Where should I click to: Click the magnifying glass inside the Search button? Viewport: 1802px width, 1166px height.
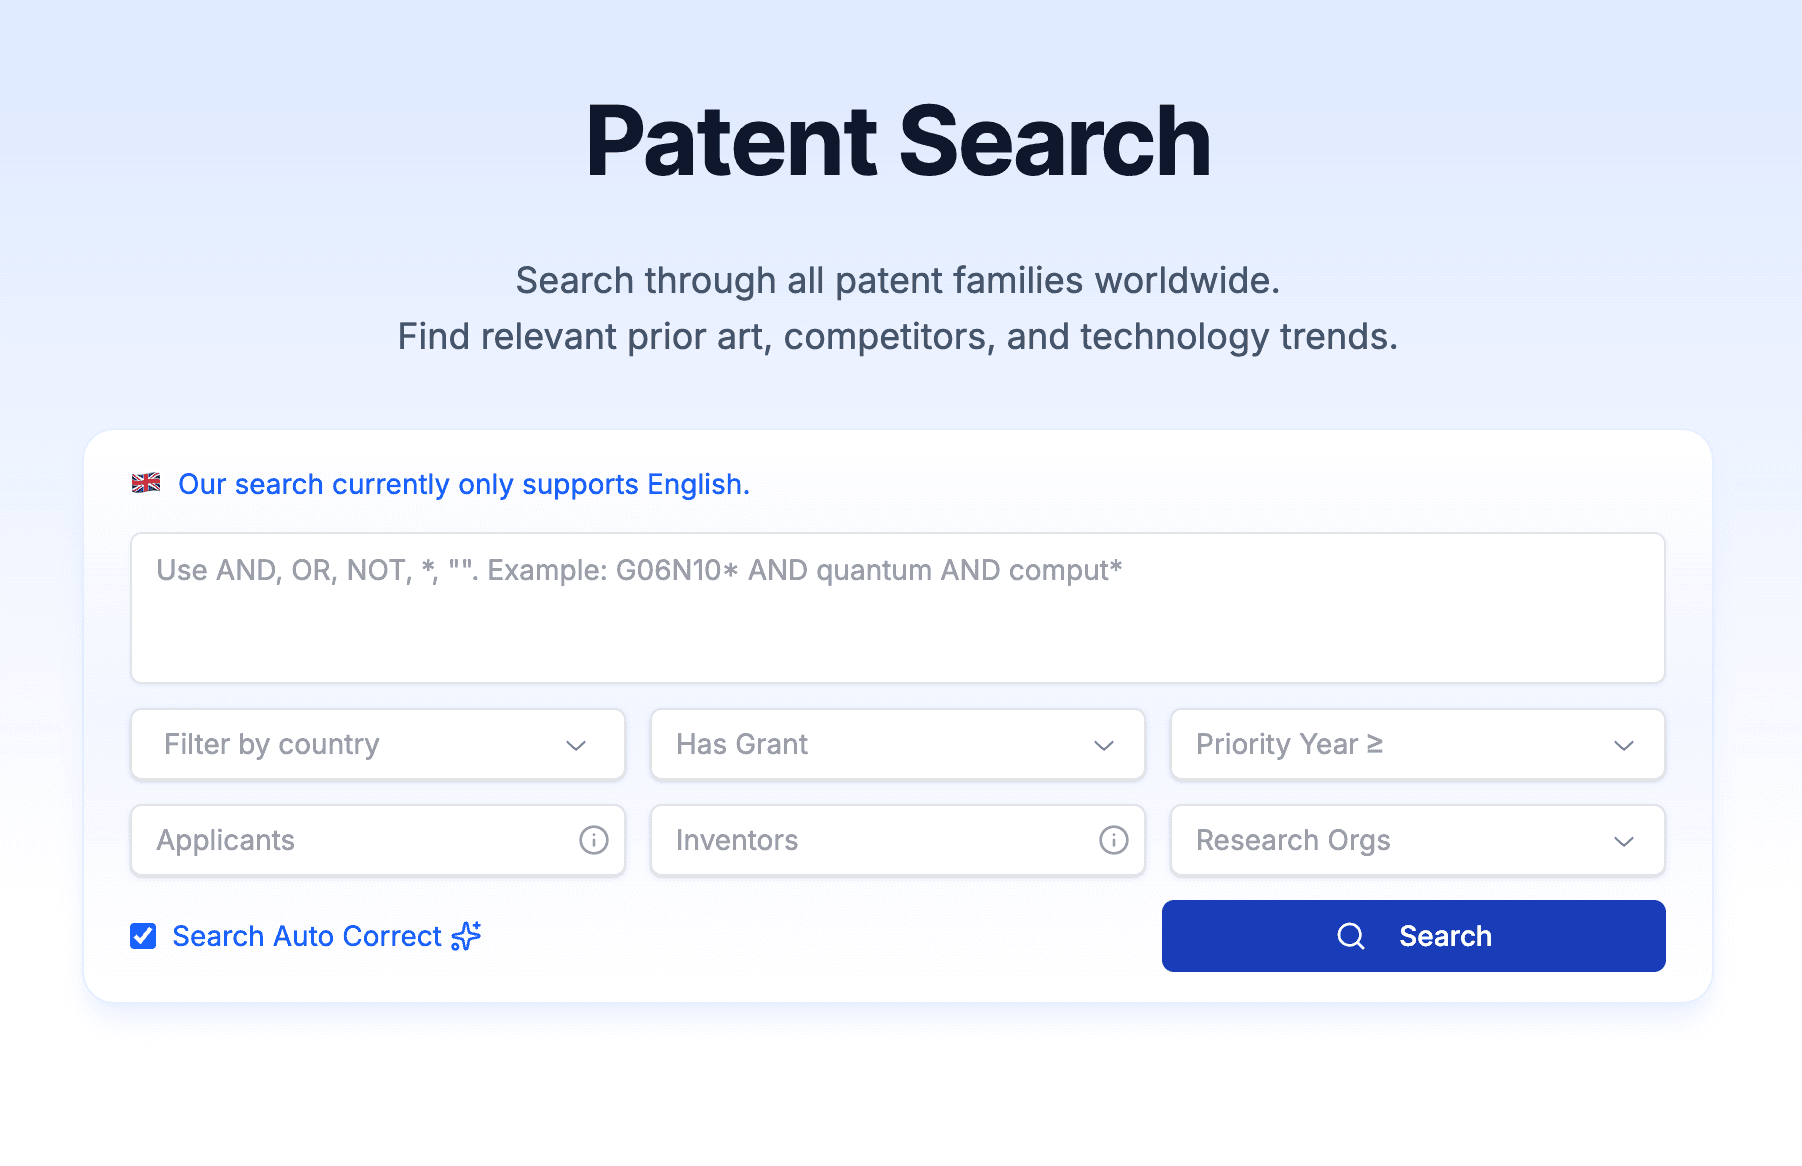pos(1351,936)
